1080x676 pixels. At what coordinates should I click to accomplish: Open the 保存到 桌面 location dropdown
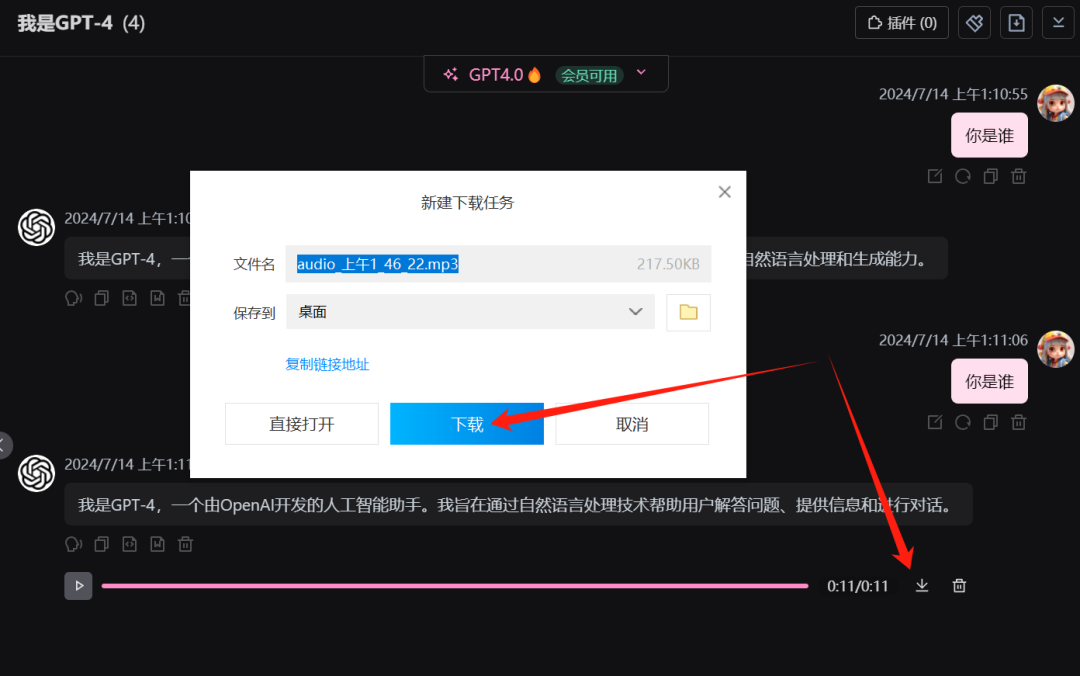(470, 312)
